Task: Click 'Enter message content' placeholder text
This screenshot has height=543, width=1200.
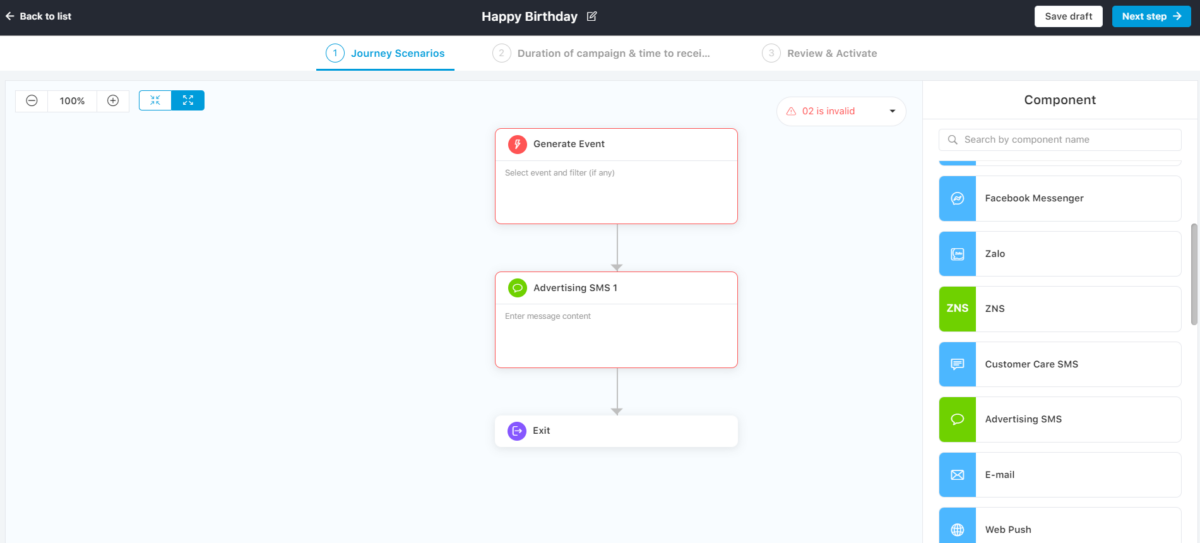Action: coord(548,316)
